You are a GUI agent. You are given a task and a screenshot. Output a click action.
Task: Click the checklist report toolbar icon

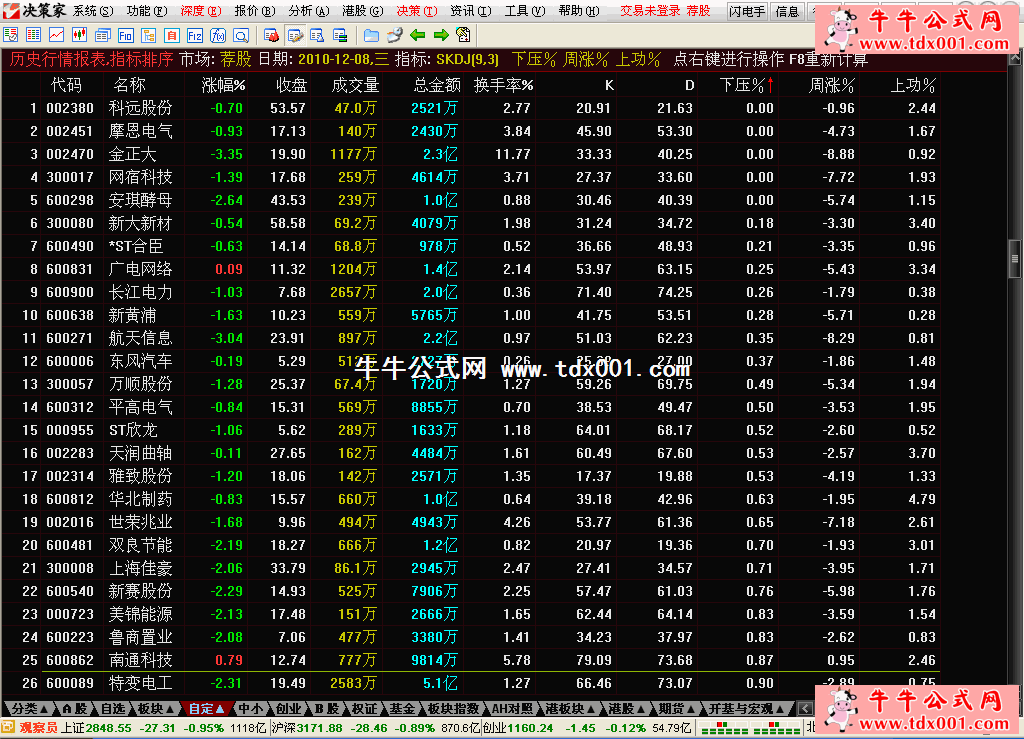[10, 35]
